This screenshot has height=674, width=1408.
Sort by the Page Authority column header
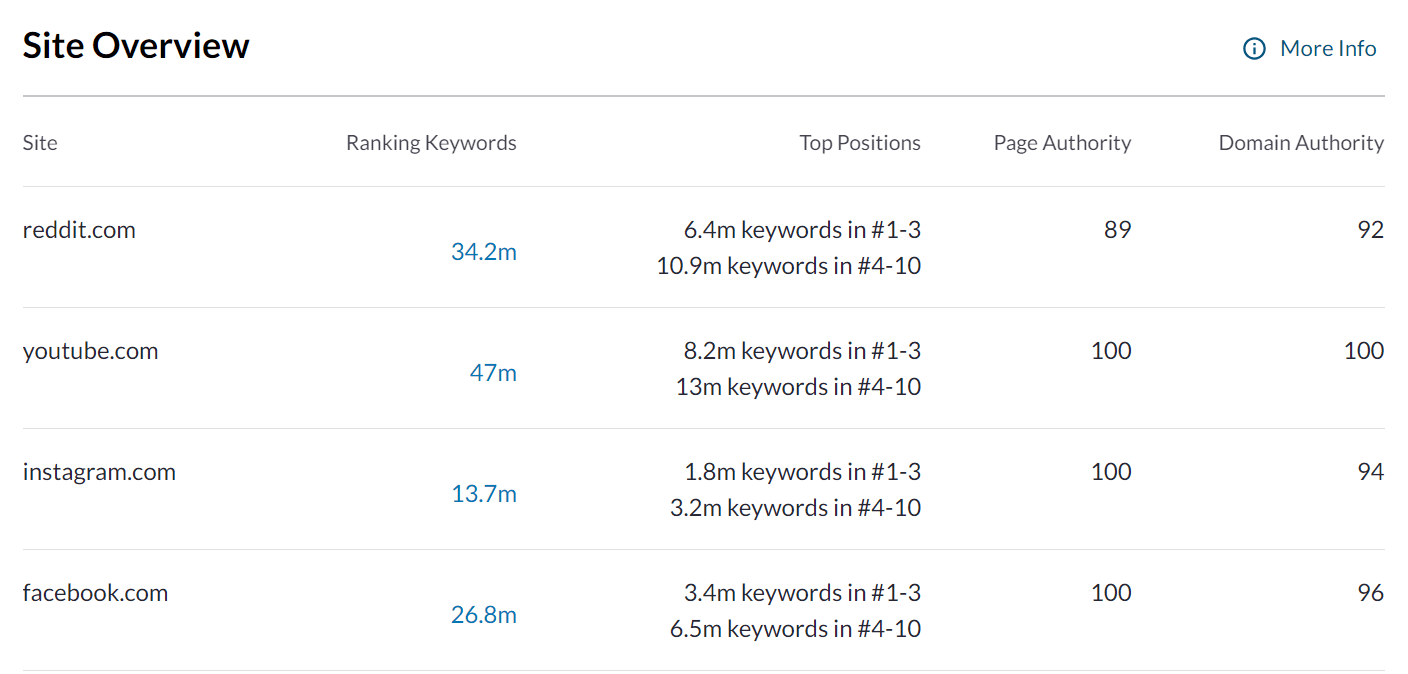tap(1062, 142)
